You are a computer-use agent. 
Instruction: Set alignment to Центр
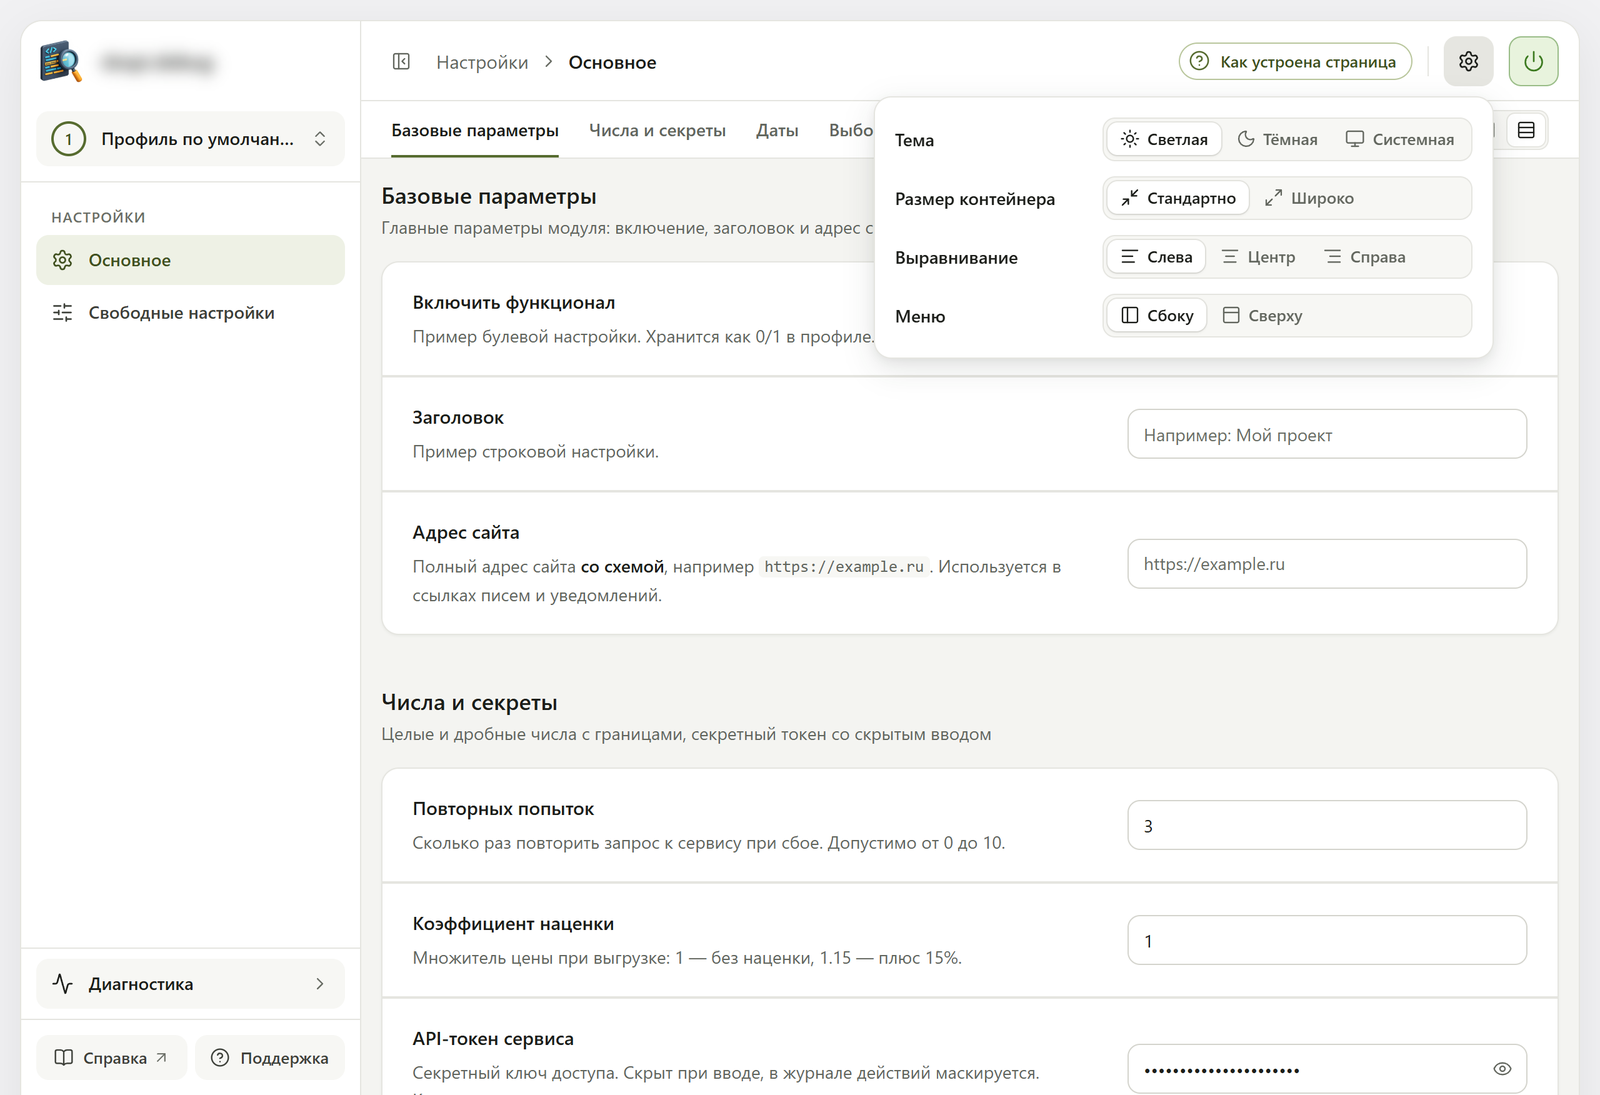click(x=1258, y=257)
